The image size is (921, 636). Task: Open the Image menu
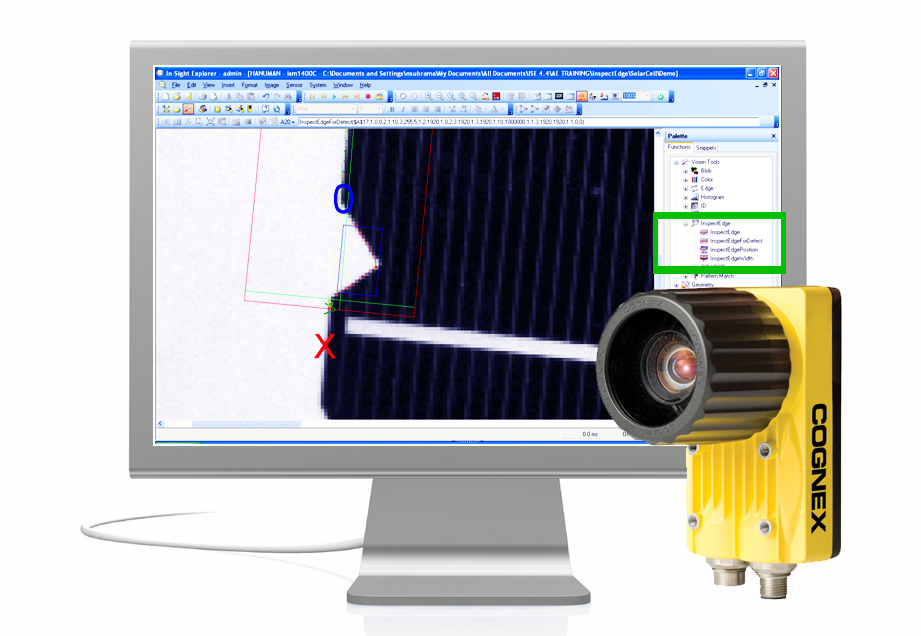272,85
